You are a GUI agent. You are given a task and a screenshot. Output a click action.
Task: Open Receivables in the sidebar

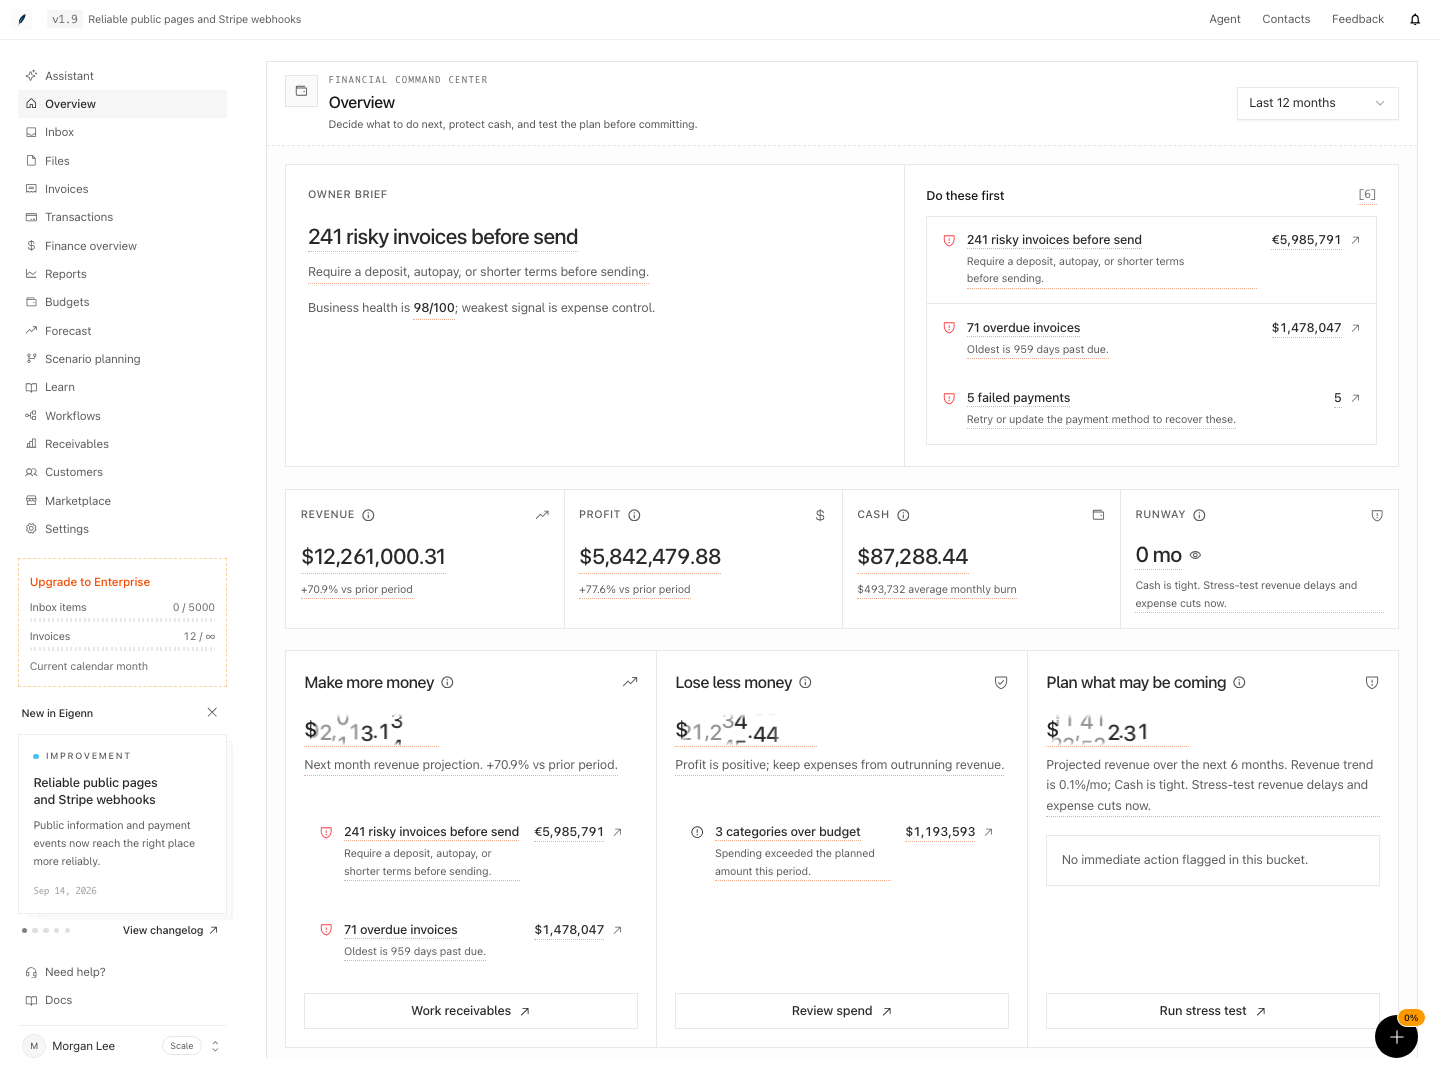click(122, 444)
